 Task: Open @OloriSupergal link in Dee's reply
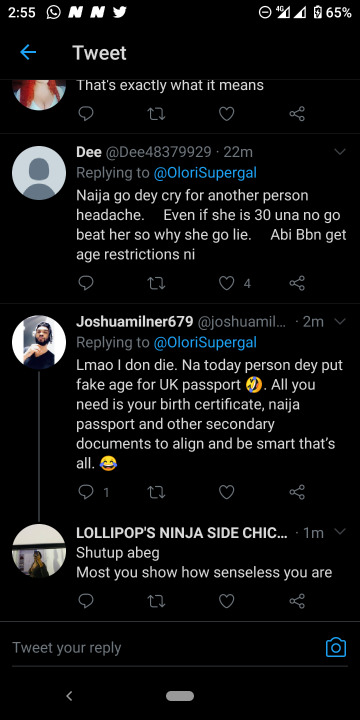[x=205, y=173]
